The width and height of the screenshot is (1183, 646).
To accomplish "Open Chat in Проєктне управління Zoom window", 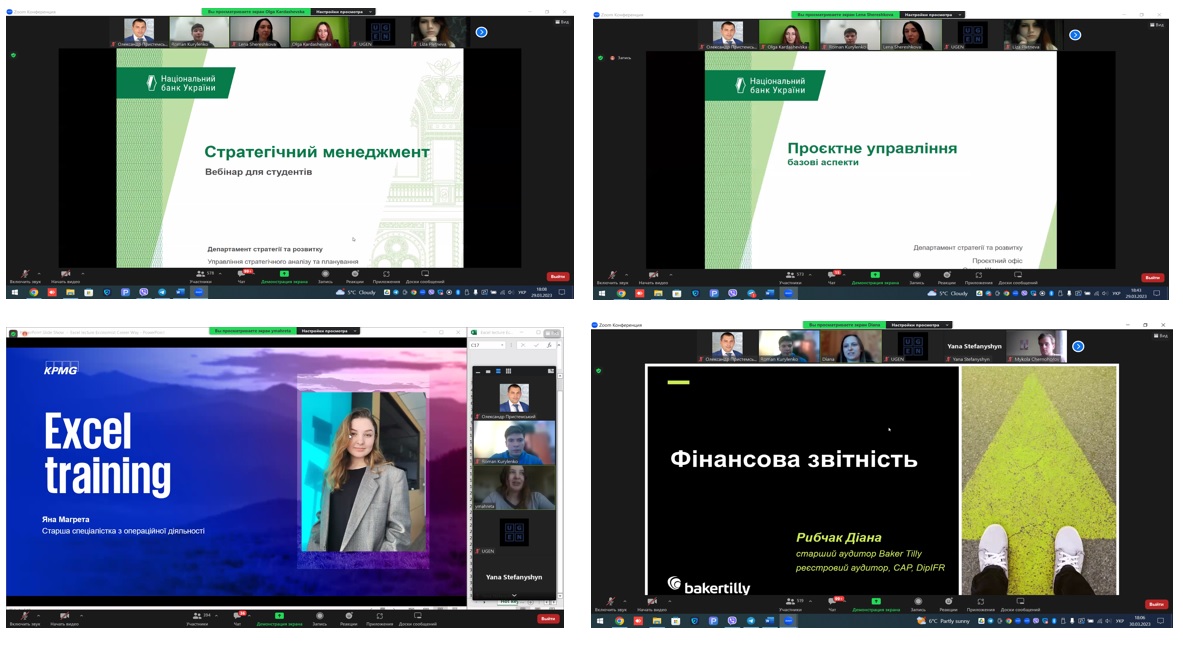I will [832, 277].
